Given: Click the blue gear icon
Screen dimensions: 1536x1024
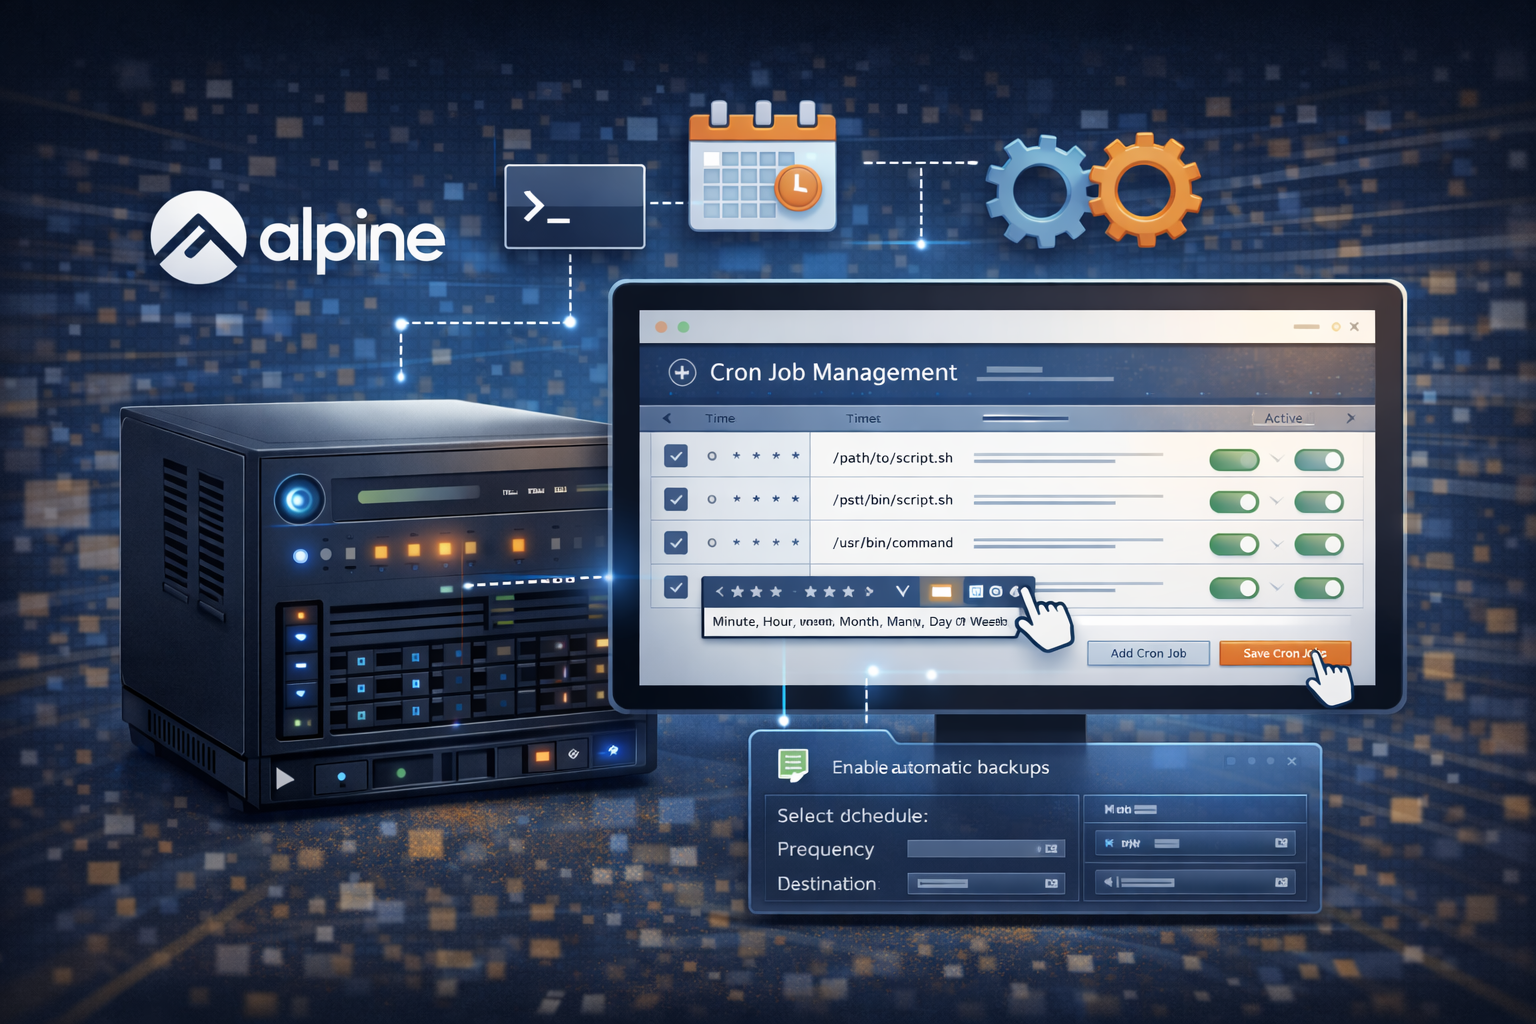Looking at the screenshot, I should click(x=1039, y=190).
